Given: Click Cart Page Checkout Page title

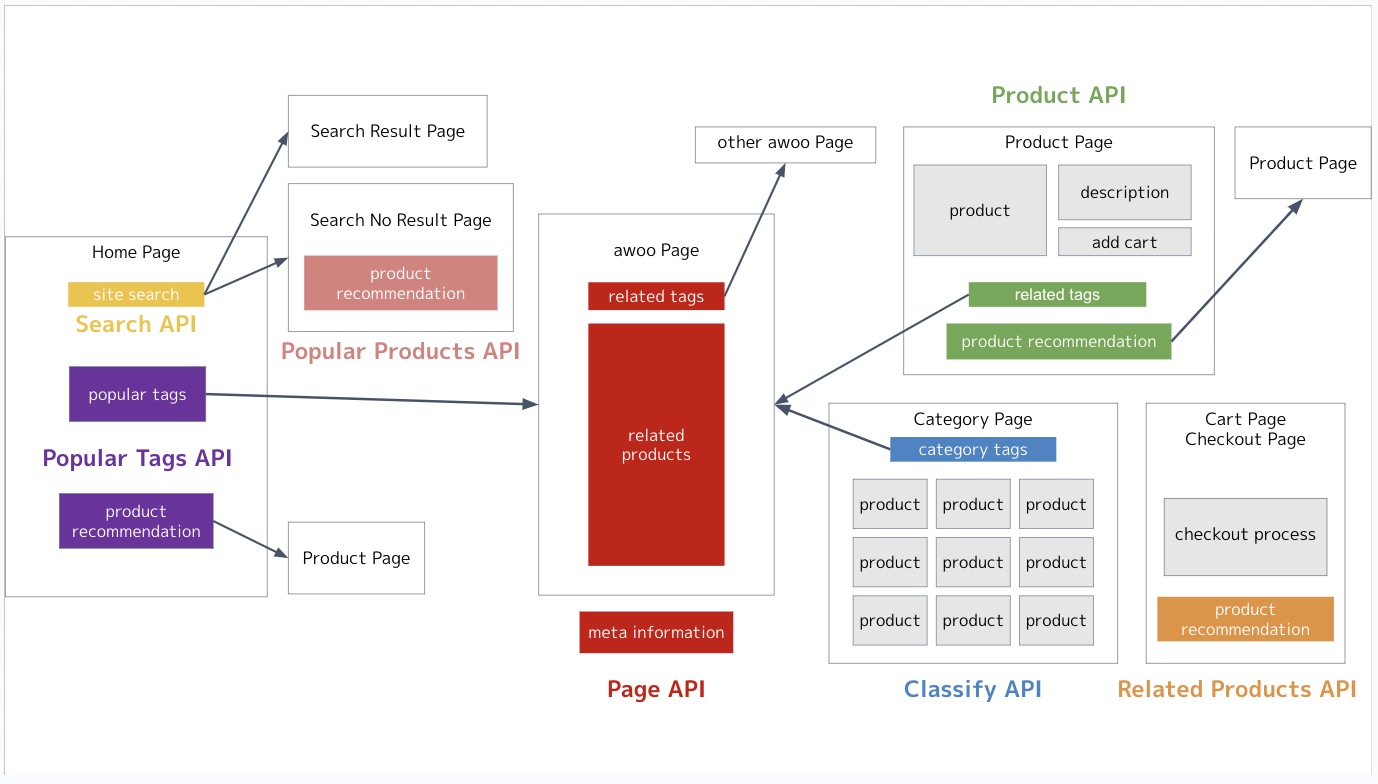Looking at the screenshot, I should pyautogui.click(x=1245, y=429).
